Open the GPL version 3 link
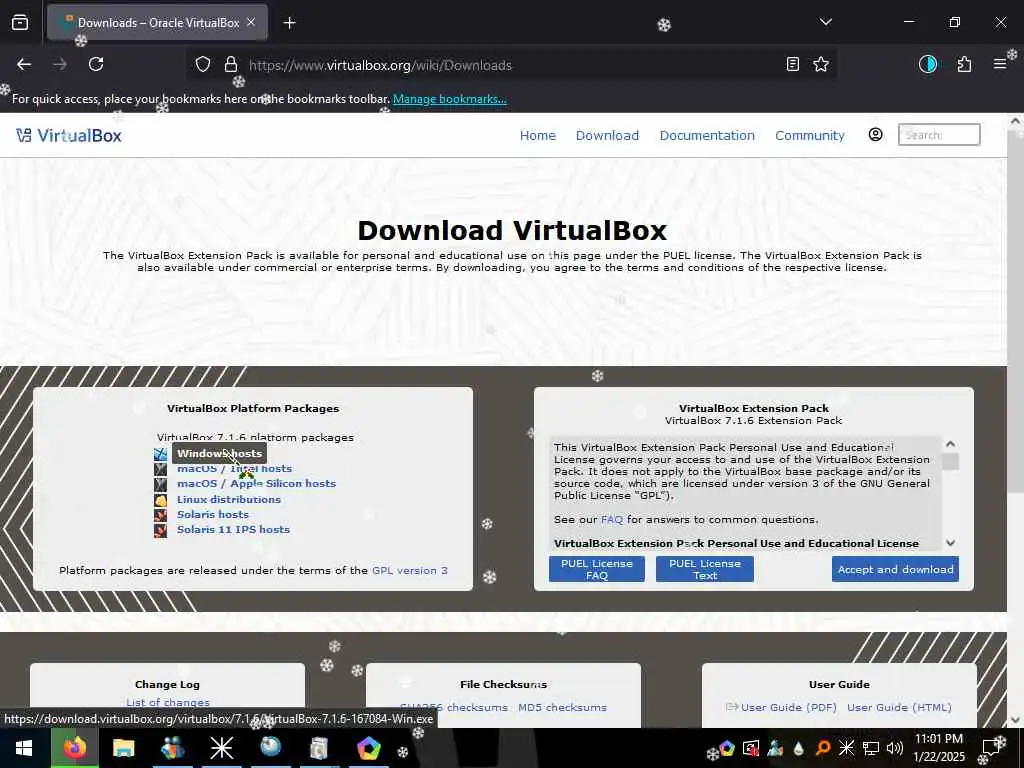This screenshot has width=1024, height=768. [x=409, y=570]
